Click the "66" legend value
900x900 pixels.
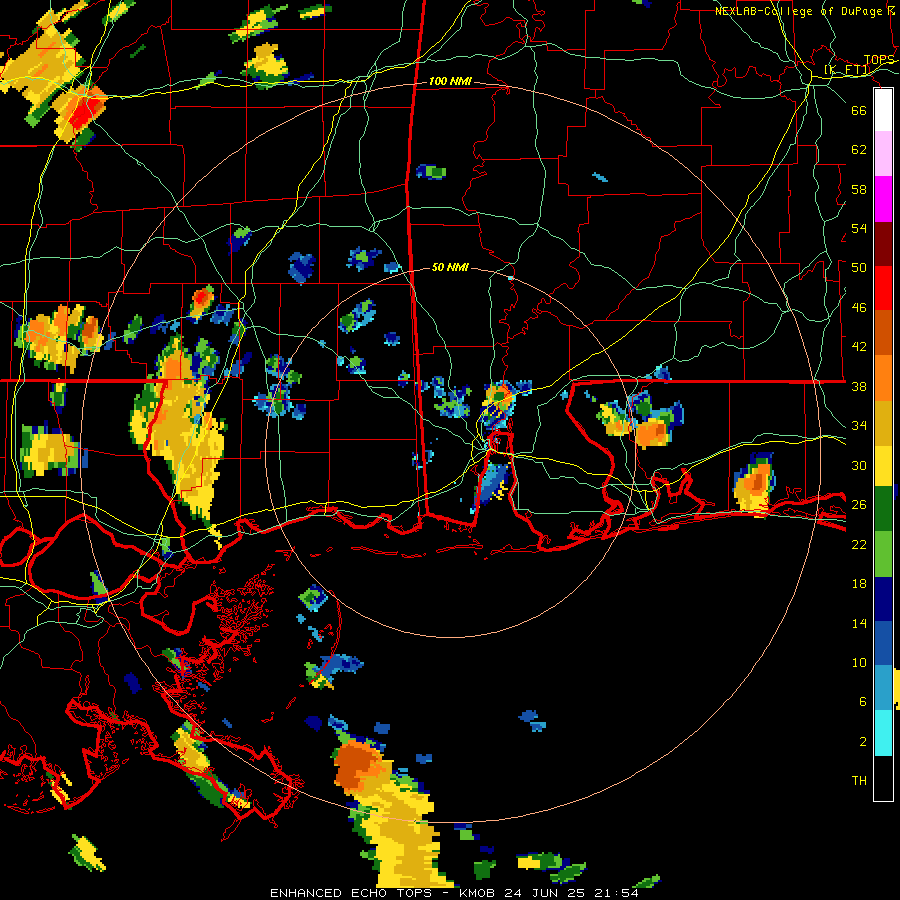tap(859, 110)
